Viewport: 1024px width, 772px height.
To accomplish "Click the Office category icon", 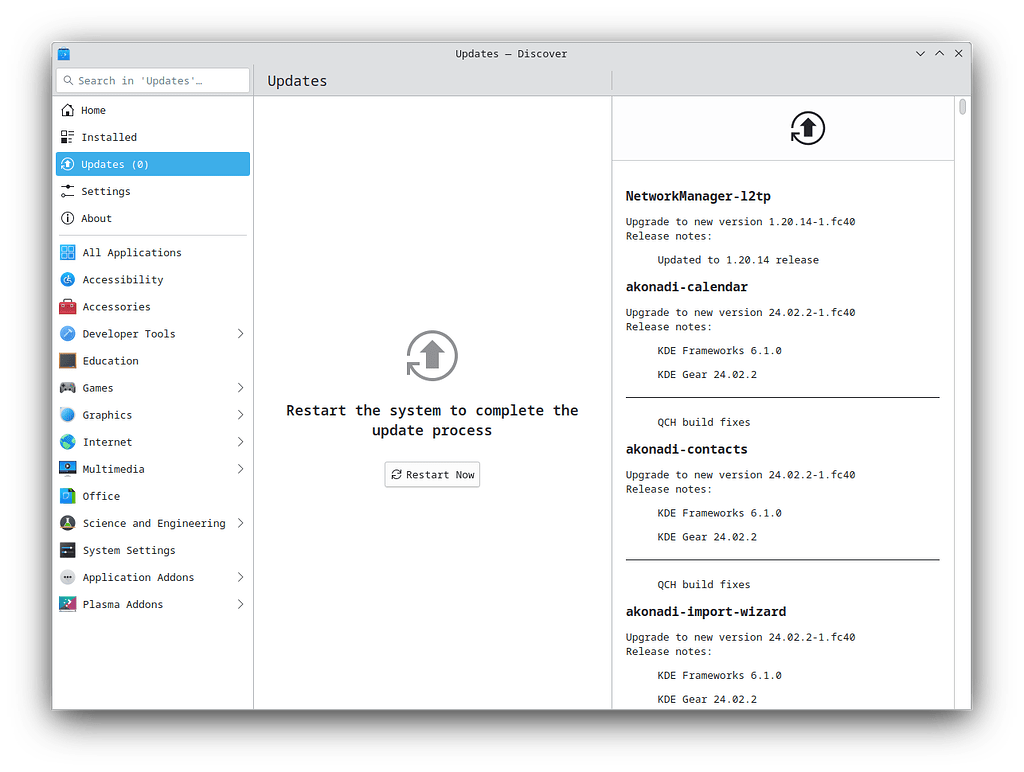I will (67, 496).
